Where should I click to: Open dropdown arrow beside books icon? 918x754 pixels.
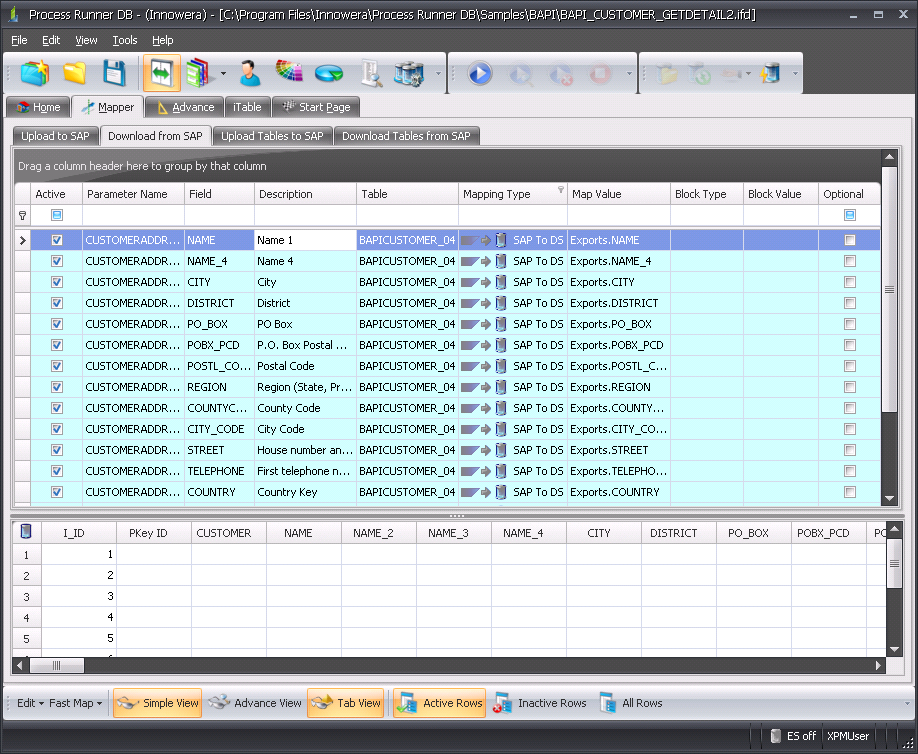(223, 74)
